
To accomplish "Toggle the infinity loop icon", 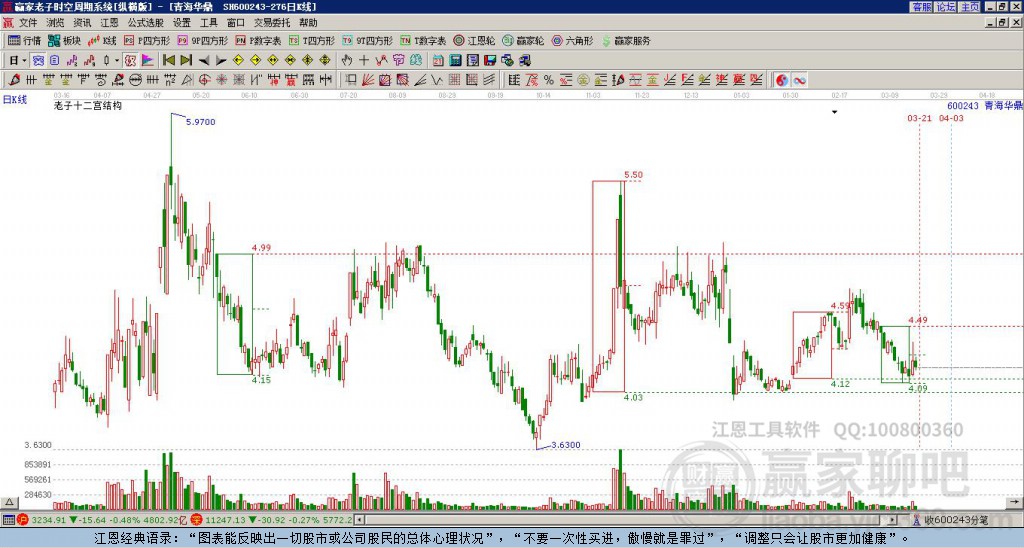I will [799, 80].
